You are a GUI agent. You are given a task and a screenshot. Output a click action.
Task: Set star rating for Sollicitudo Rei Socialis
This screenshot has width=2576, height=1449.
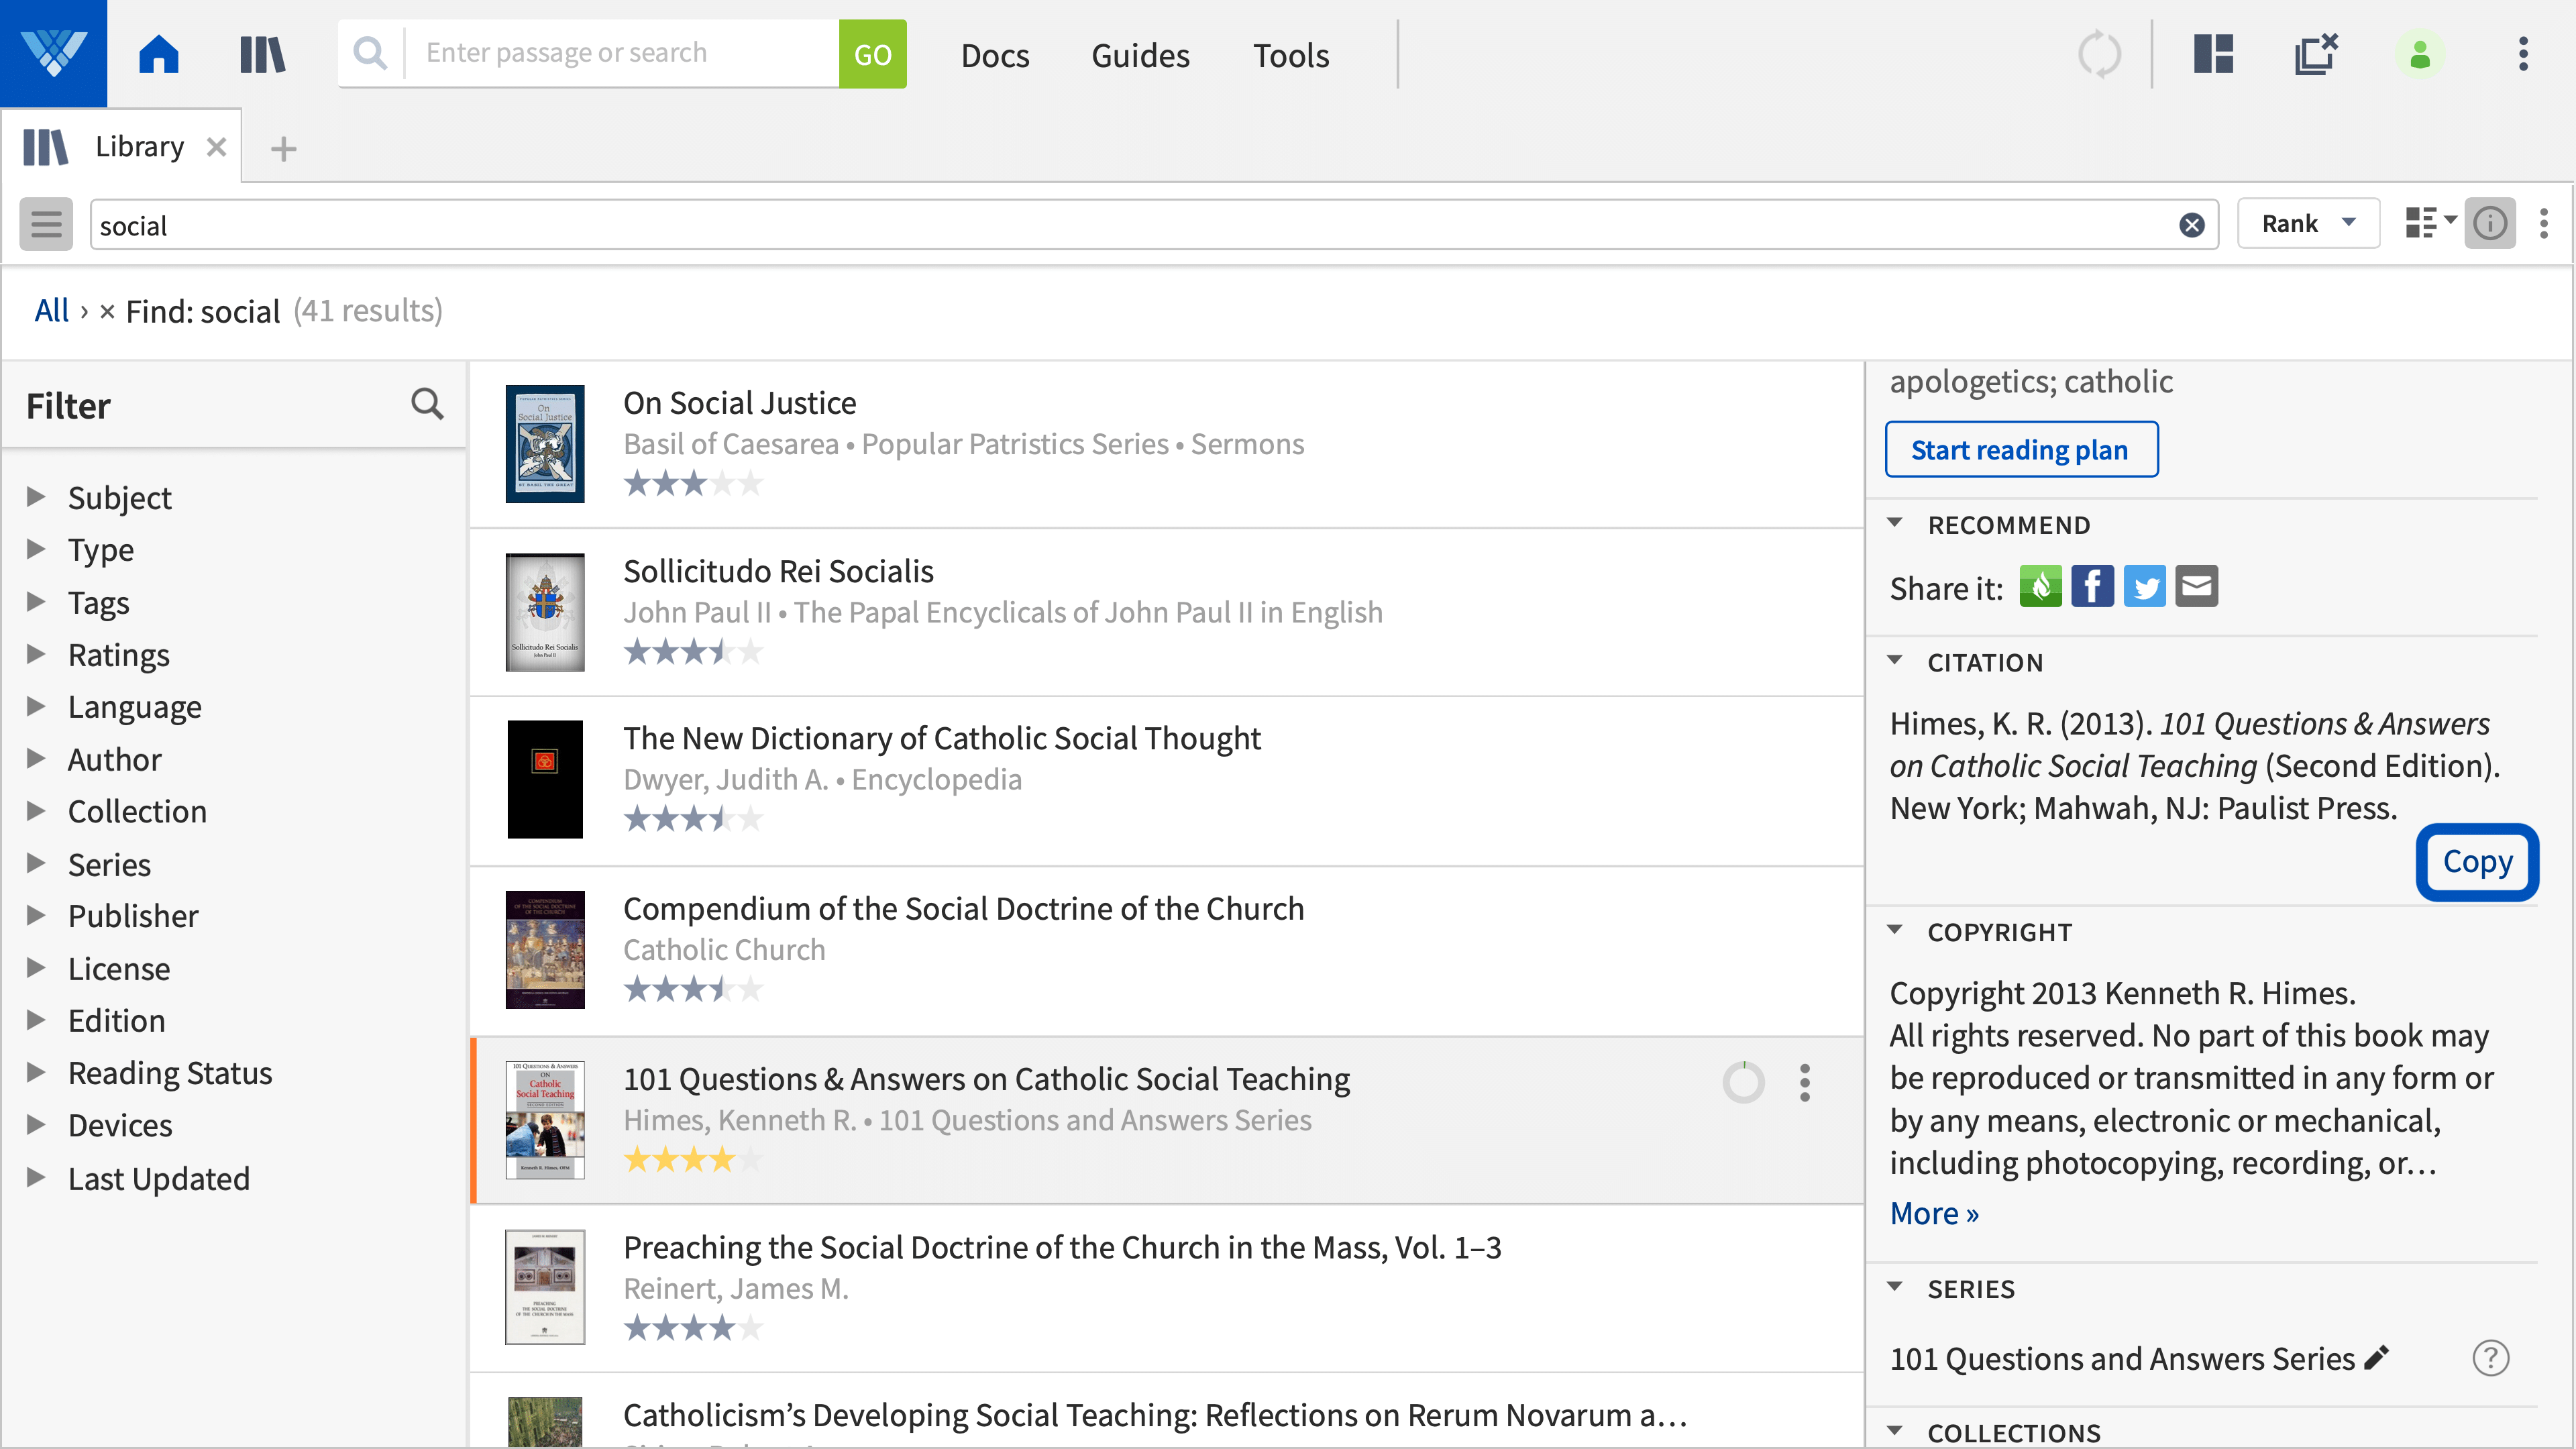693,653
